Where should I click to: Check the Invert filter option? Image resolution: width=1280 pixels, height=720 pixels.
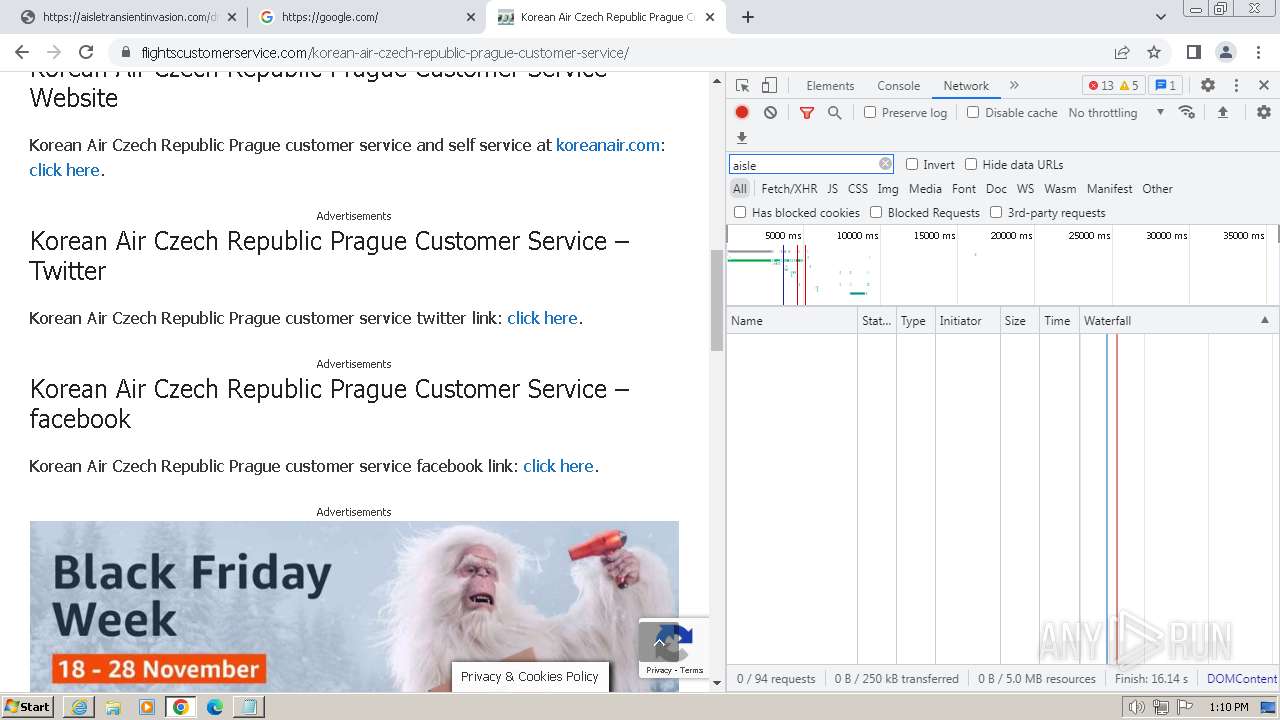pyautogui.click(x=912, y=164)
